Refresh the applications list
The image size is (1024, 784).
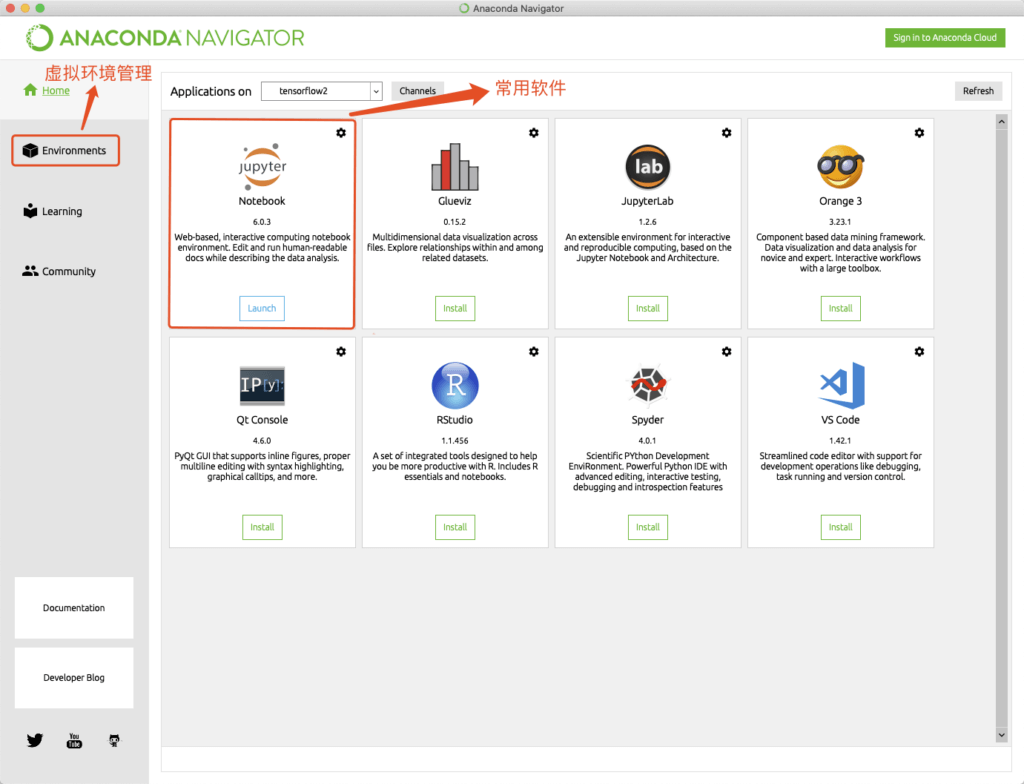978,91
